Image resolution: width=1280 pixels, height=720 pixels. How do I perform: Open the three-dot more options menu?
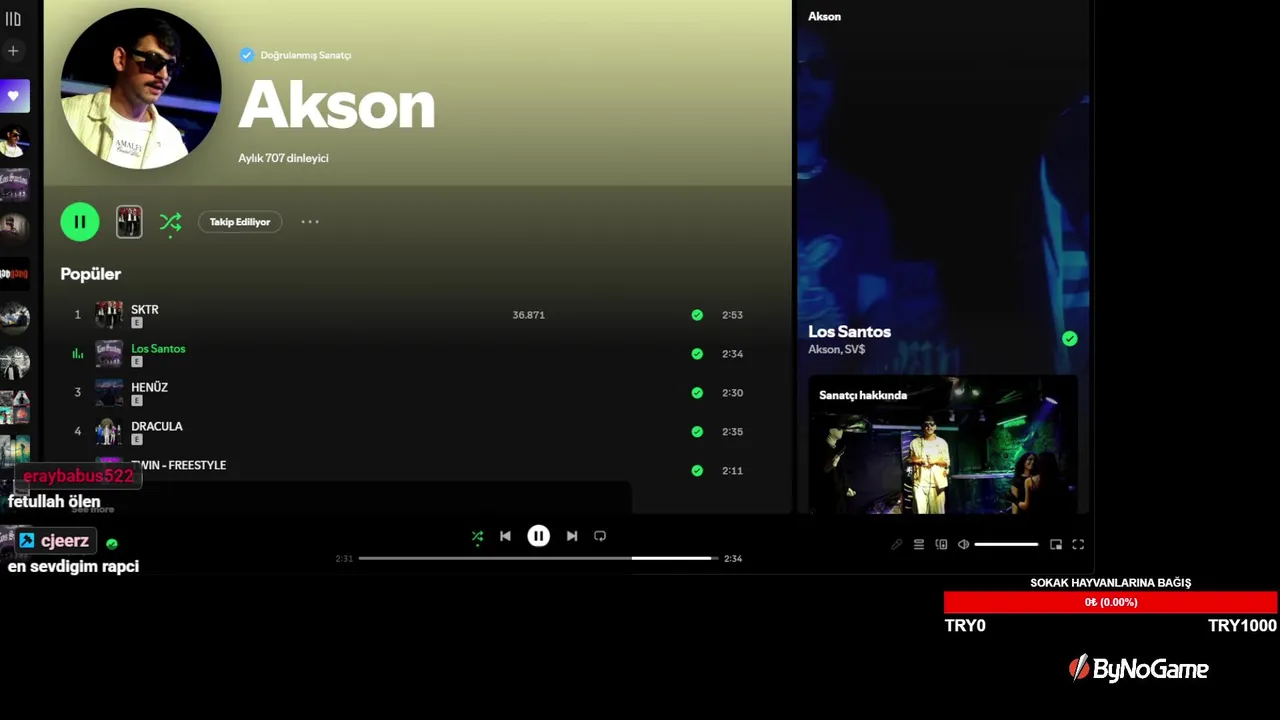click(310, 222)
